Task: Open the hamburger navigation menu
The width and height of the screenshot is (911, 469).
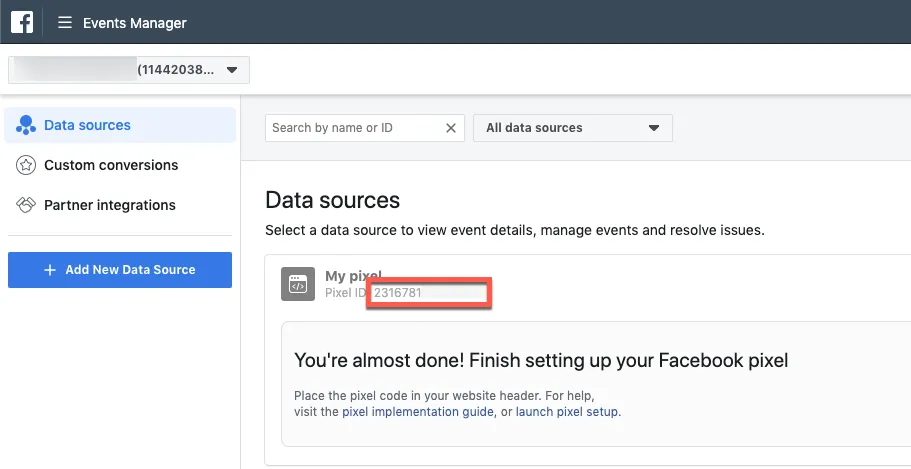Action: 65,22
